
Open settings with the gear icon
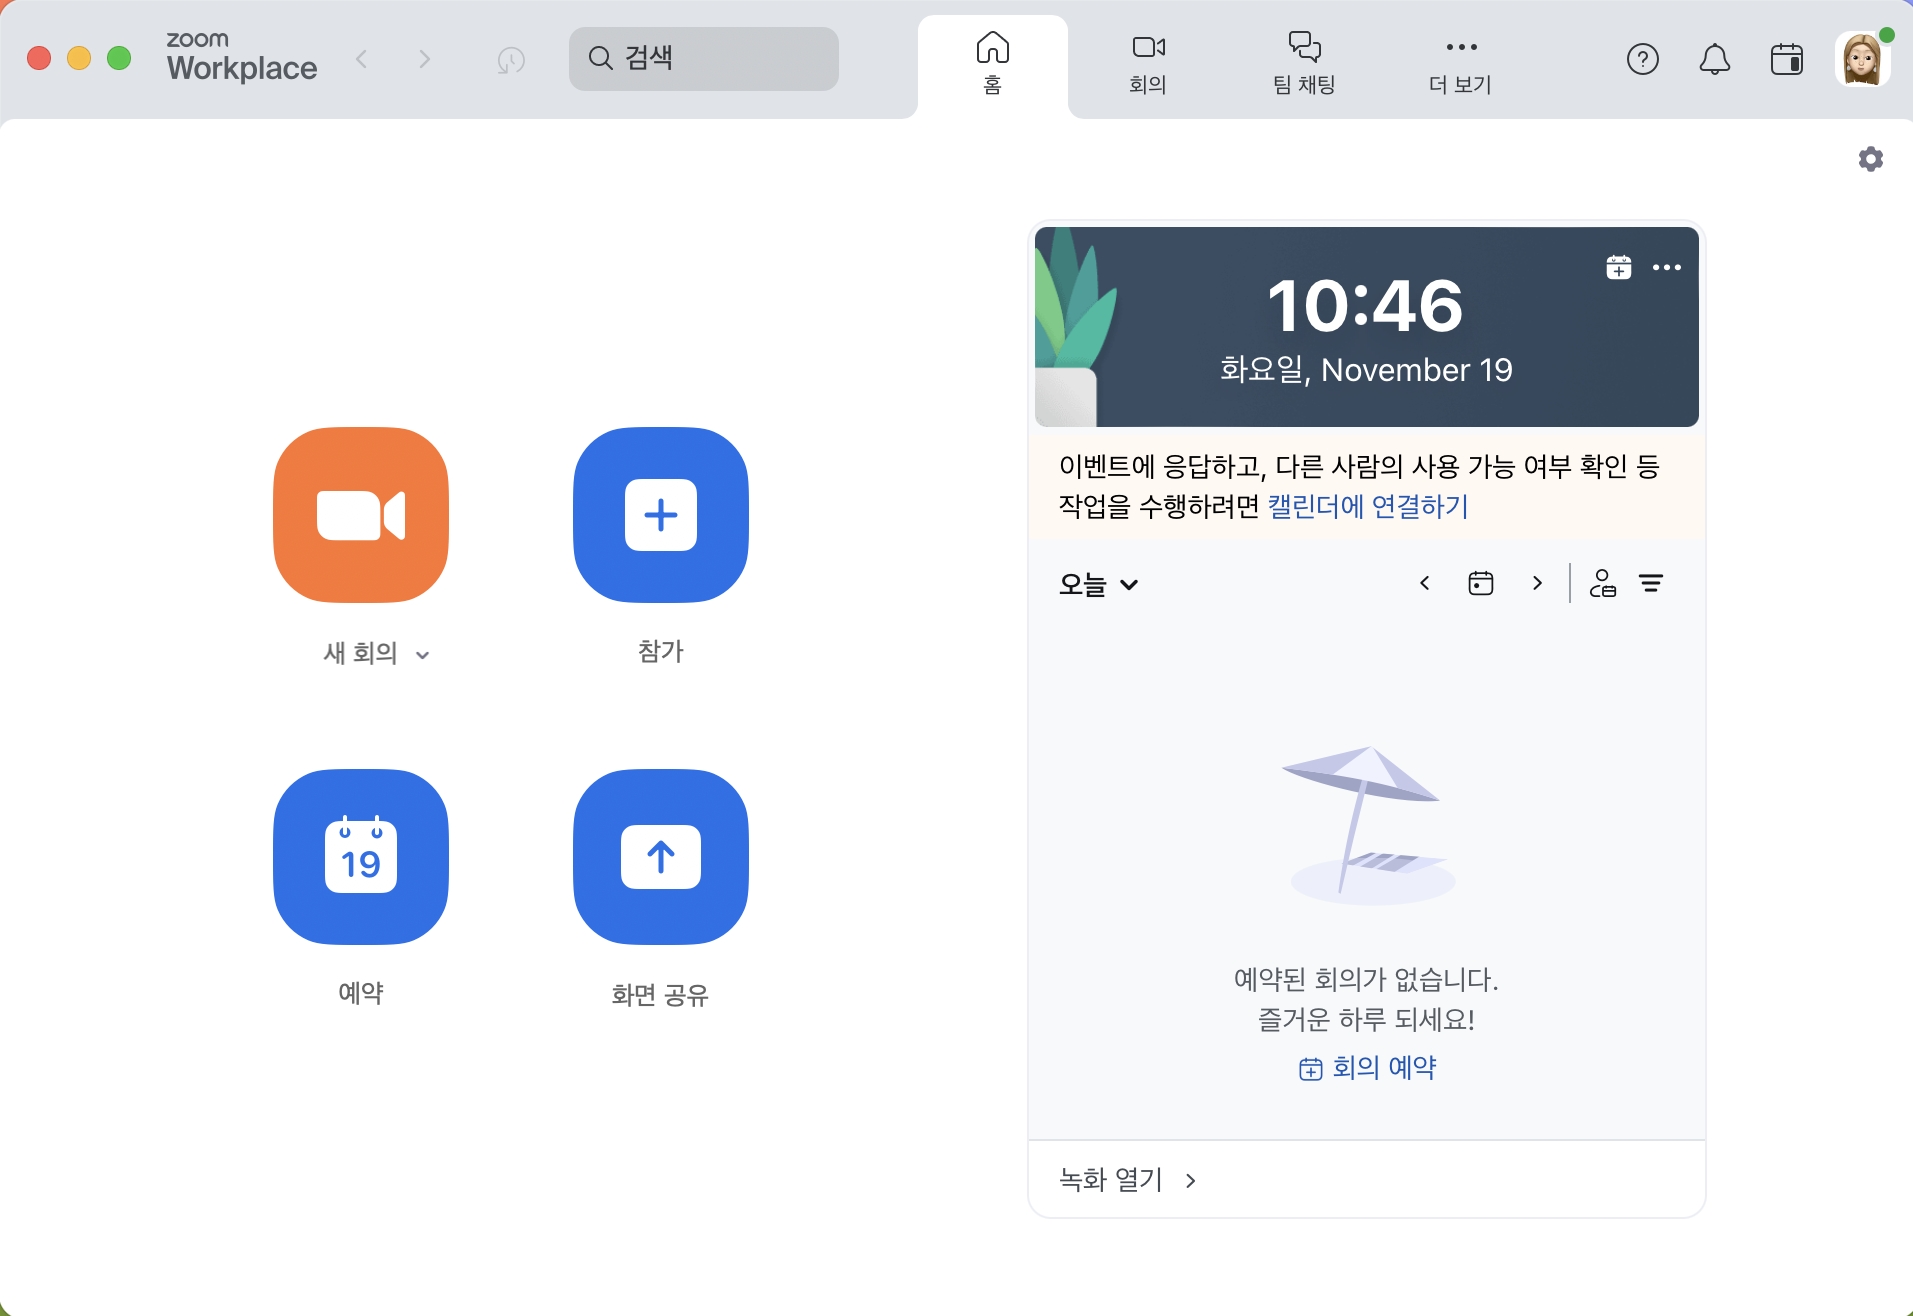pos(1872,158)
